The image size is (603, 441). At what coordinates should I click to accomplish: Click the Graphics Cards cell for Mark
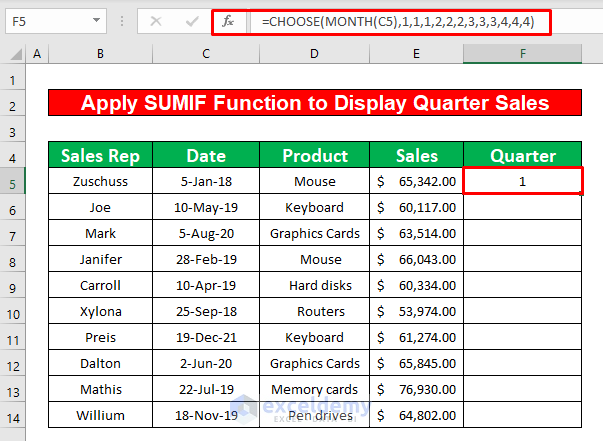[315, 233]
